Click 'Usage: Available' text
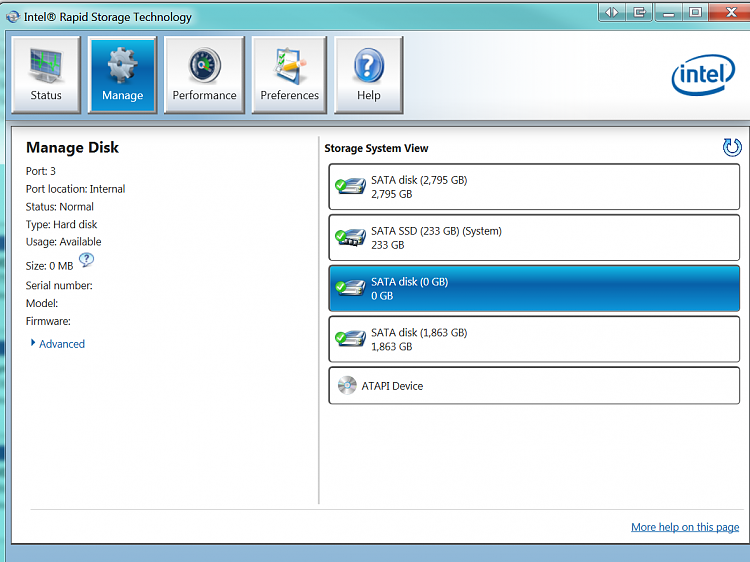 tap(64, 242)
